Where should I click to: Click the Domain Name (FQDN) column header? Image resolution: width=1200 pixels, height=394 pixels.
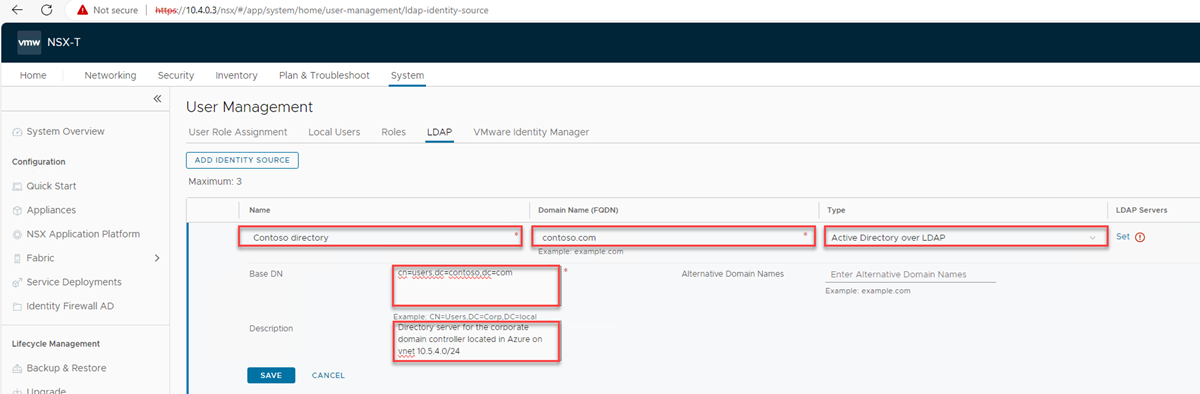[577, 210]
